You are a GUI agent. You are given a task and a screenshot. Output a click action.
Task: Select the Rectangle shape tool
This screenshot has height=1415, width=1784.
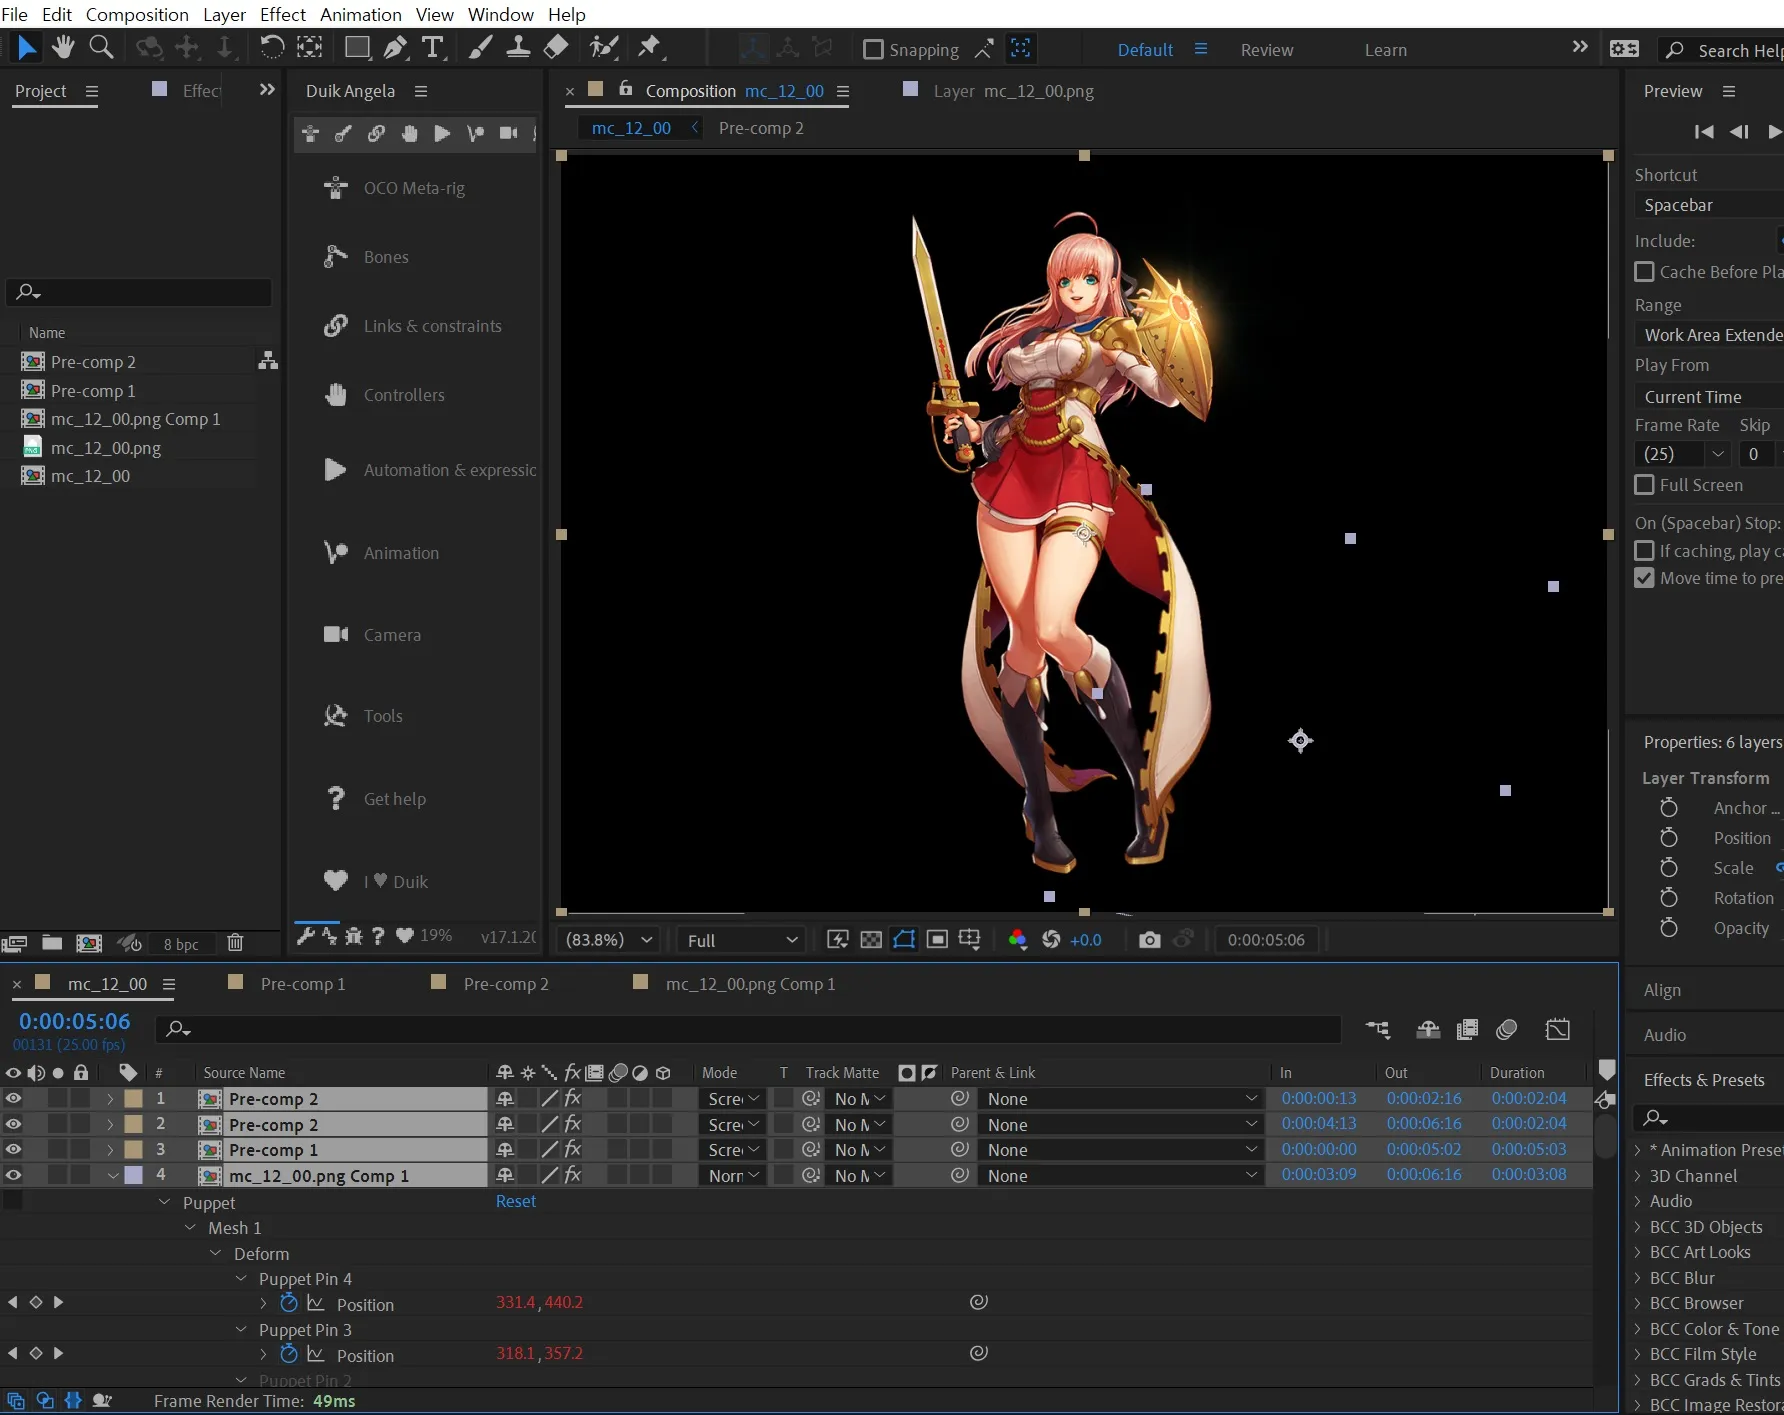tap(357, 47)
